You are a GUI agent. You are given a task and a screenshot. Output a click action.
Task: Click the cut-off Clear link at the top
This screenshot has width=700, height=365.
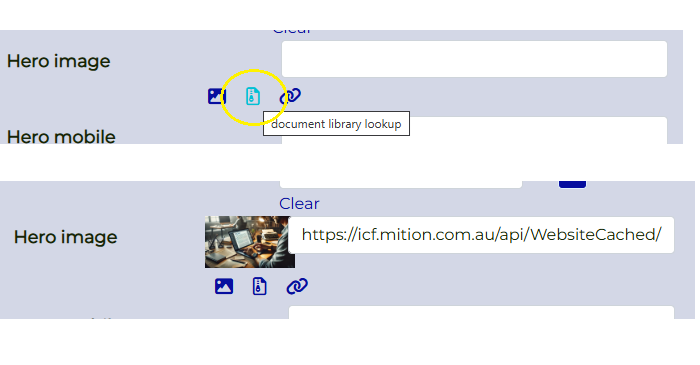292,32
